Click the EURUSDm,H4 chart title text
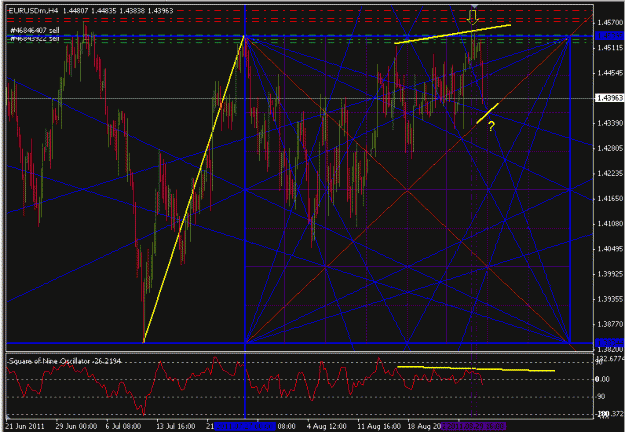The height and width of the screenshot is (432, 625). point(33,11)
